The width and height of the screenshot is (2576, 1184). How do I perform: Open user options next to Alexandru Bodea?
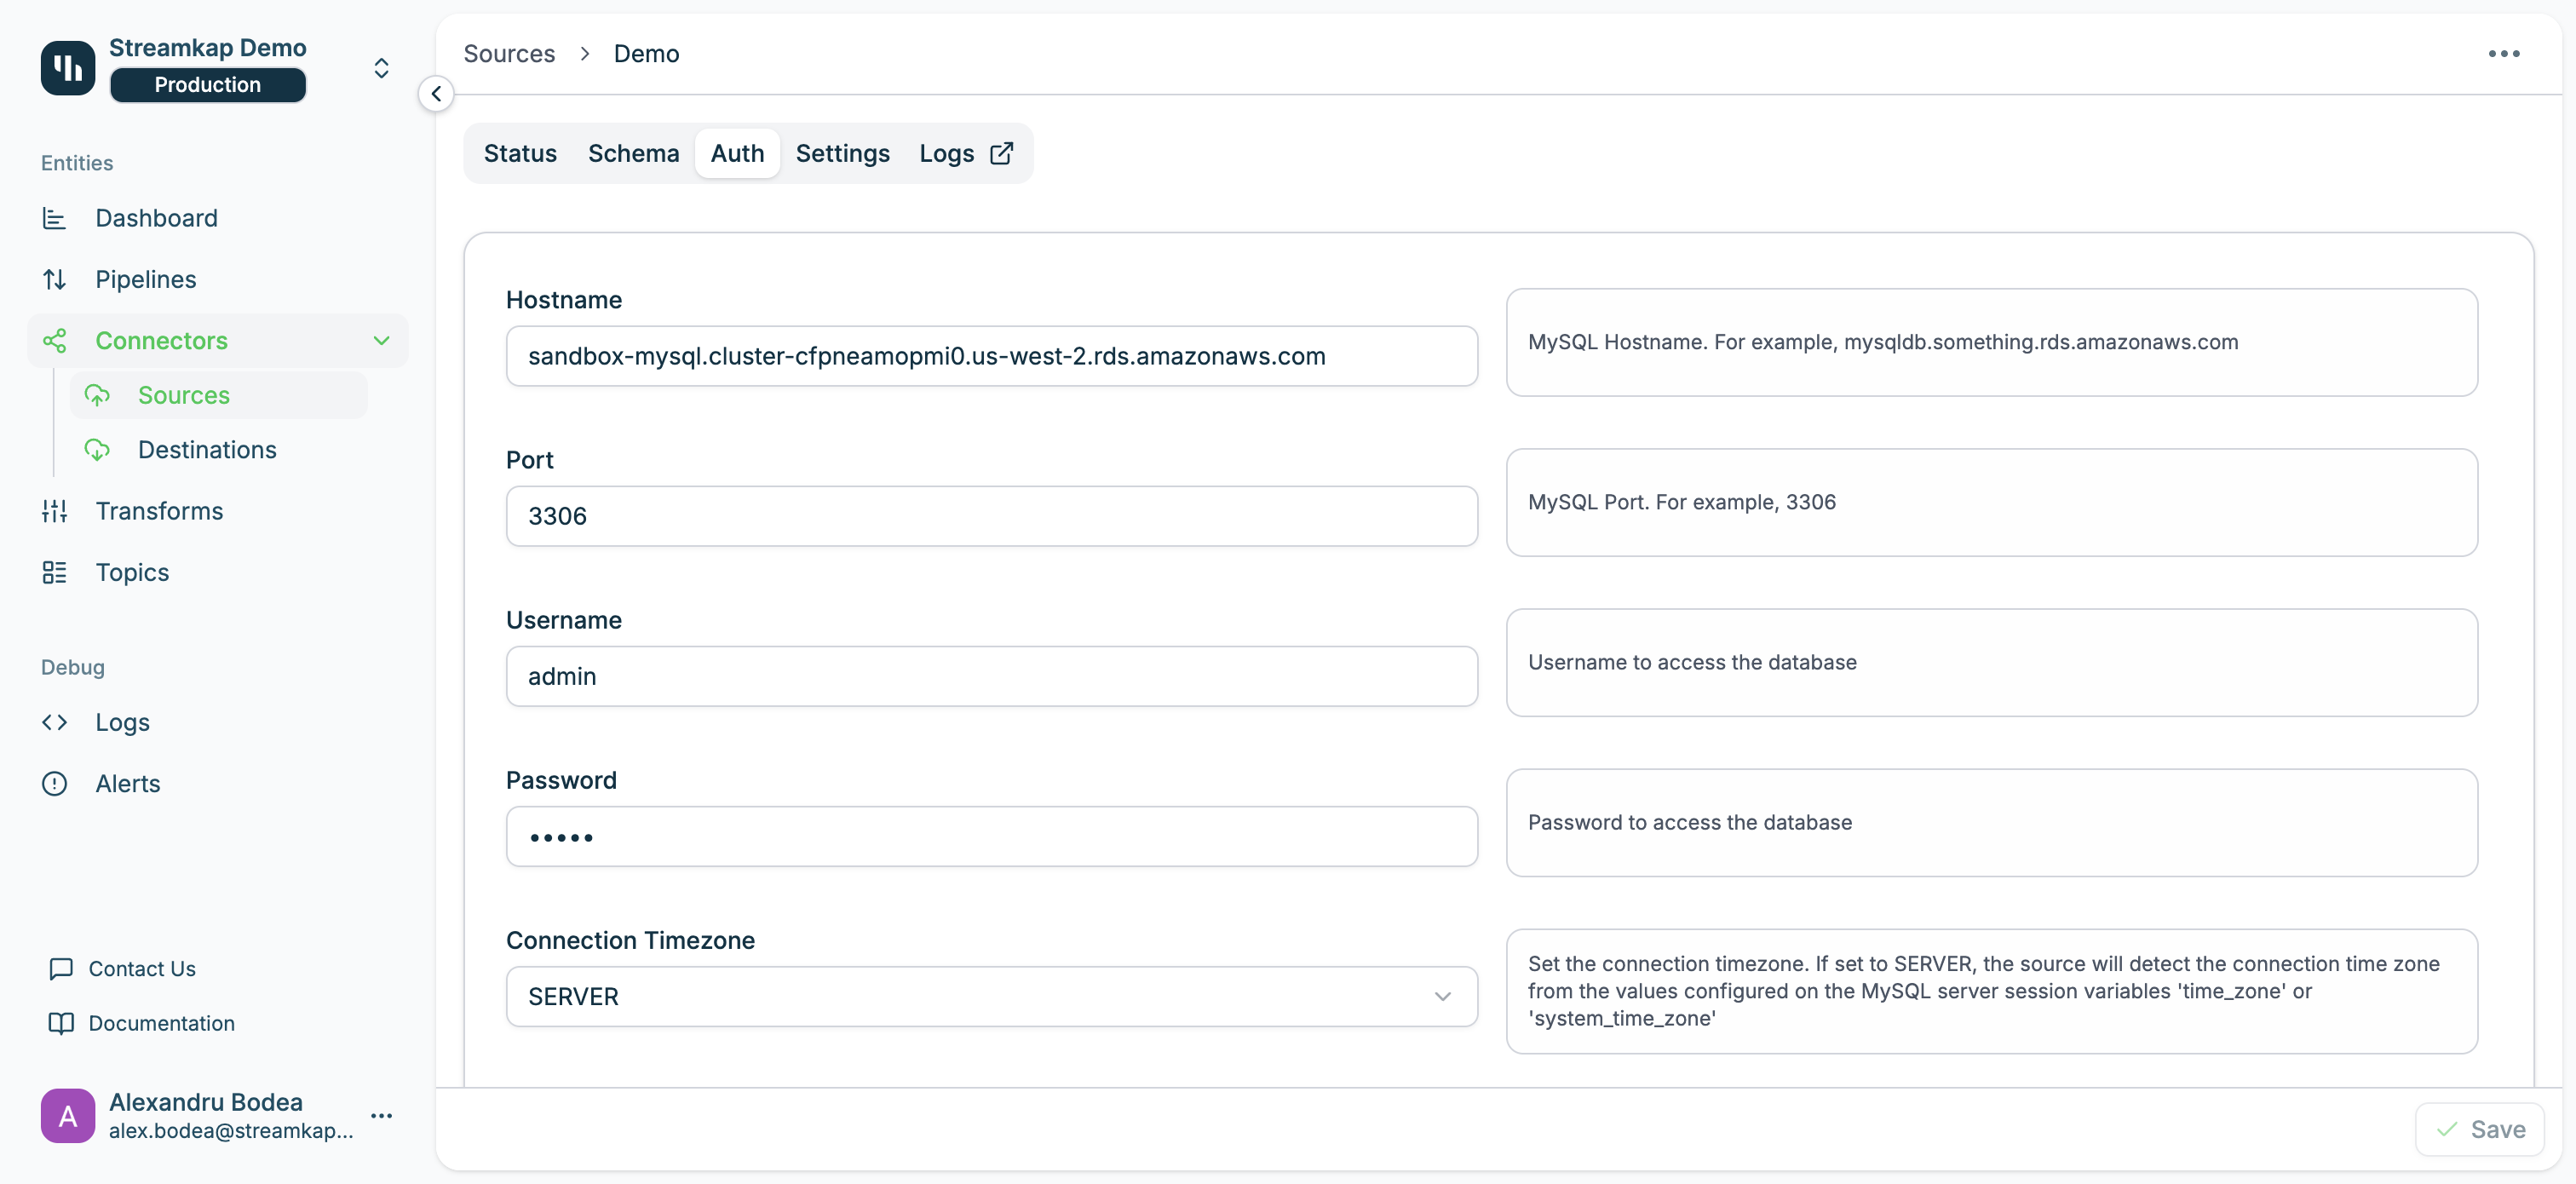click(381, 1115)
